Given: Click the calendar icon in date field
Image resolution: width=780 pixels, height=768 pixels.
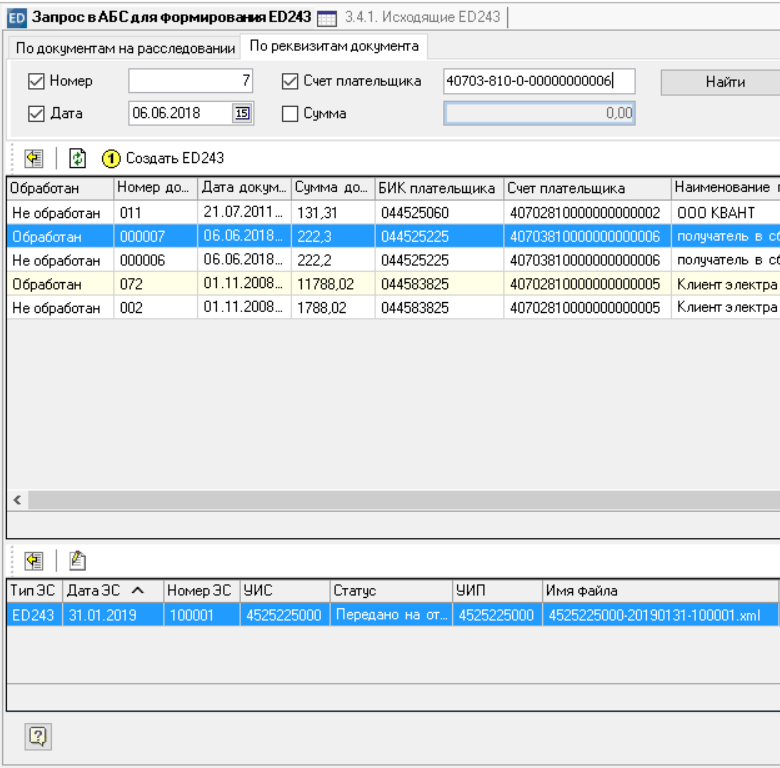Looking at the screenshot, I should pyautogui.click(x=242, y=114).
